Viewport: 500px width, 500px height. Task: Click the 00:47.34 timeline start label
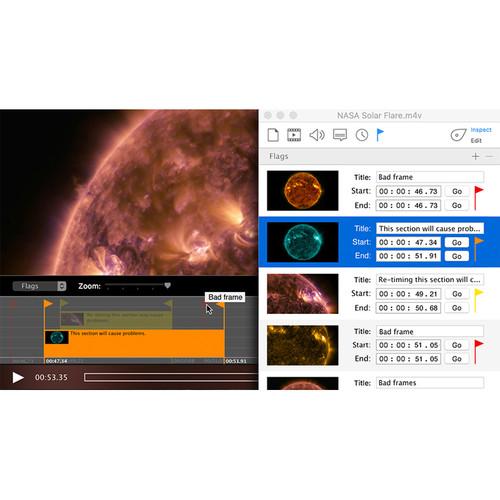56,361
